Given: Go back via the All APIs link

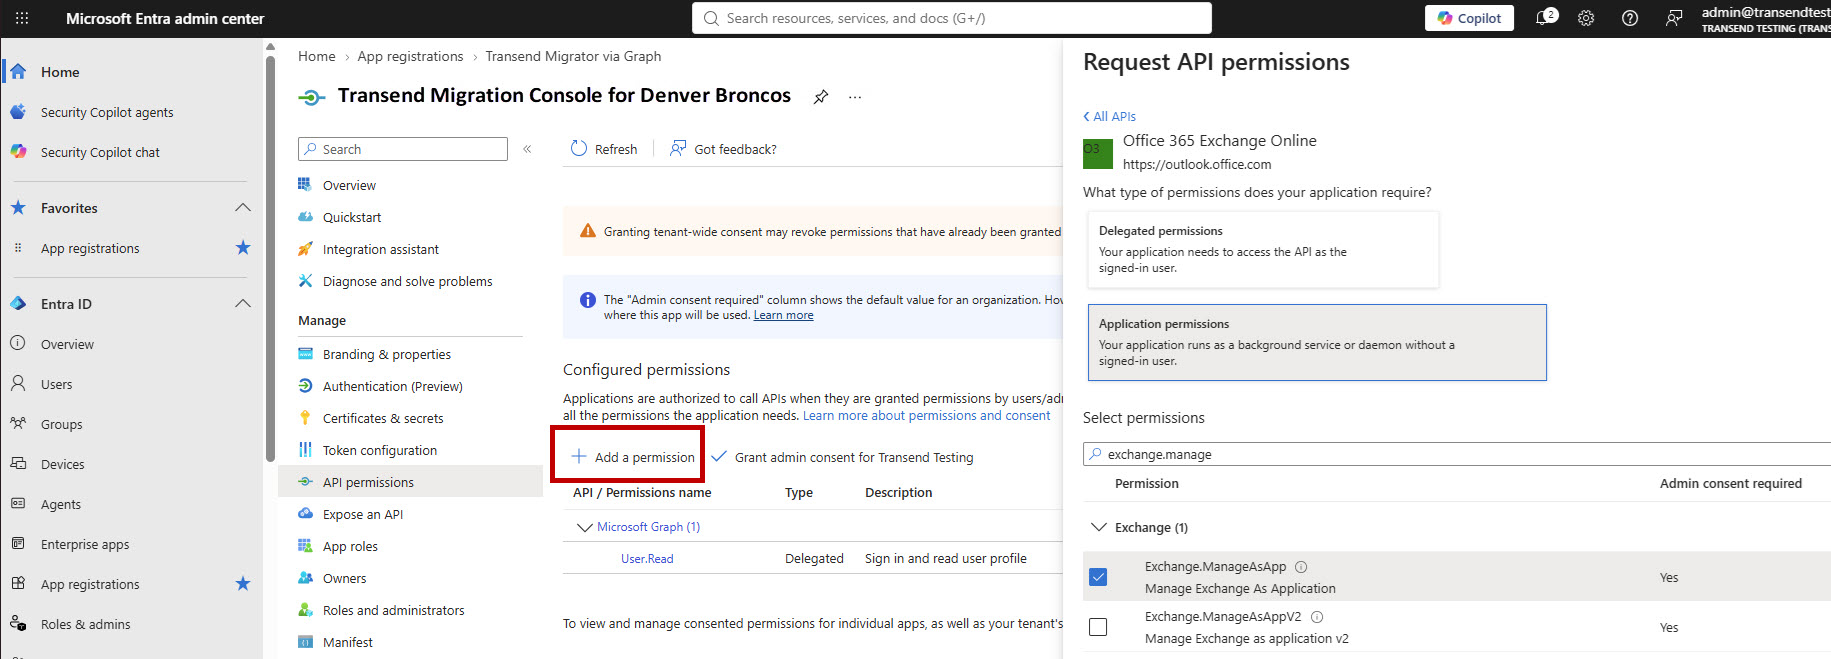Looking at the screenshot, I should (x=1109, y=116).
